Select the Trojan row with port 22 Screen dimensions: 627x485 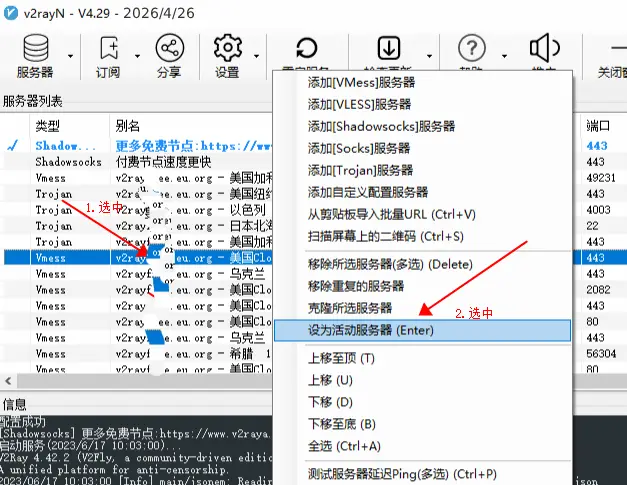138,226
